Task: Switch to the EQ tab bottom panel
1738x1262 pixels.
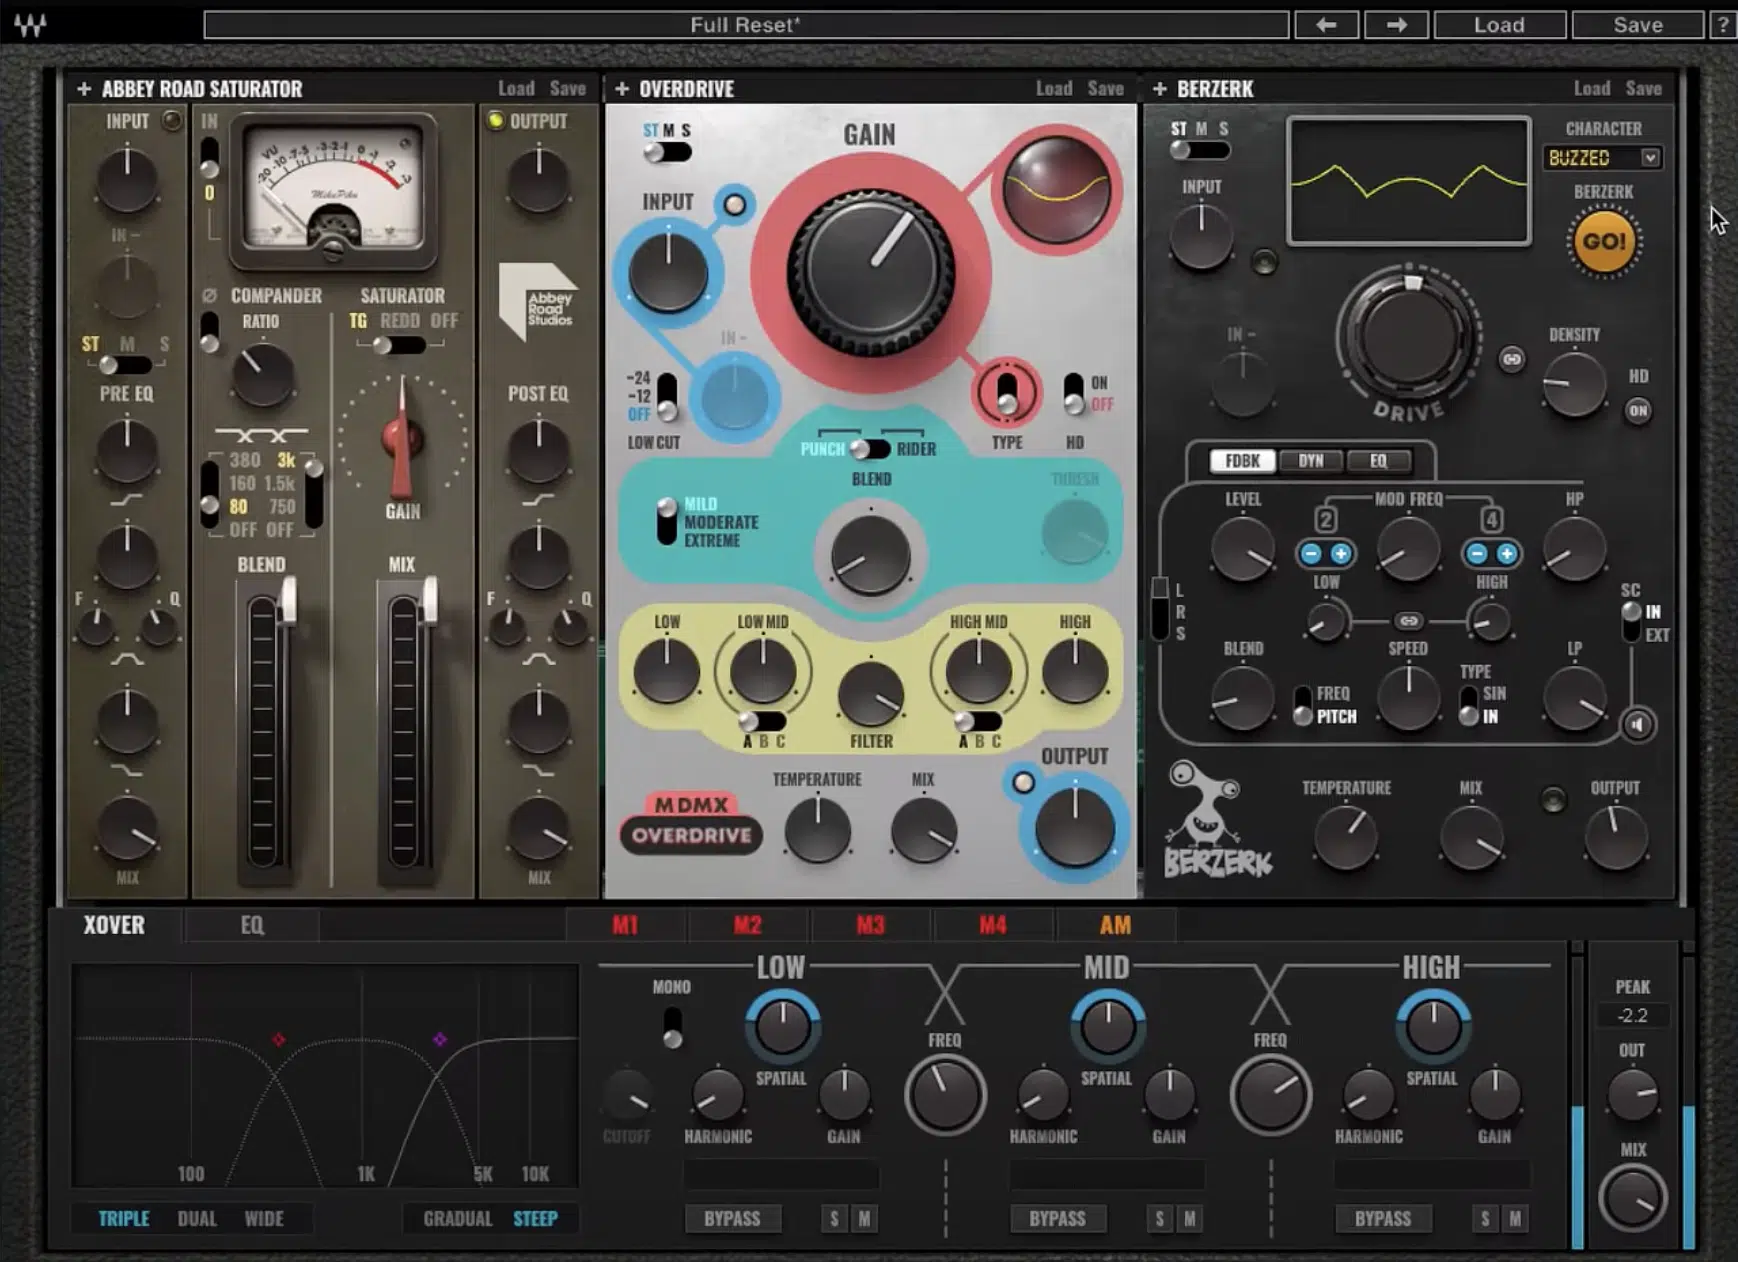Action: pos(252,925)
